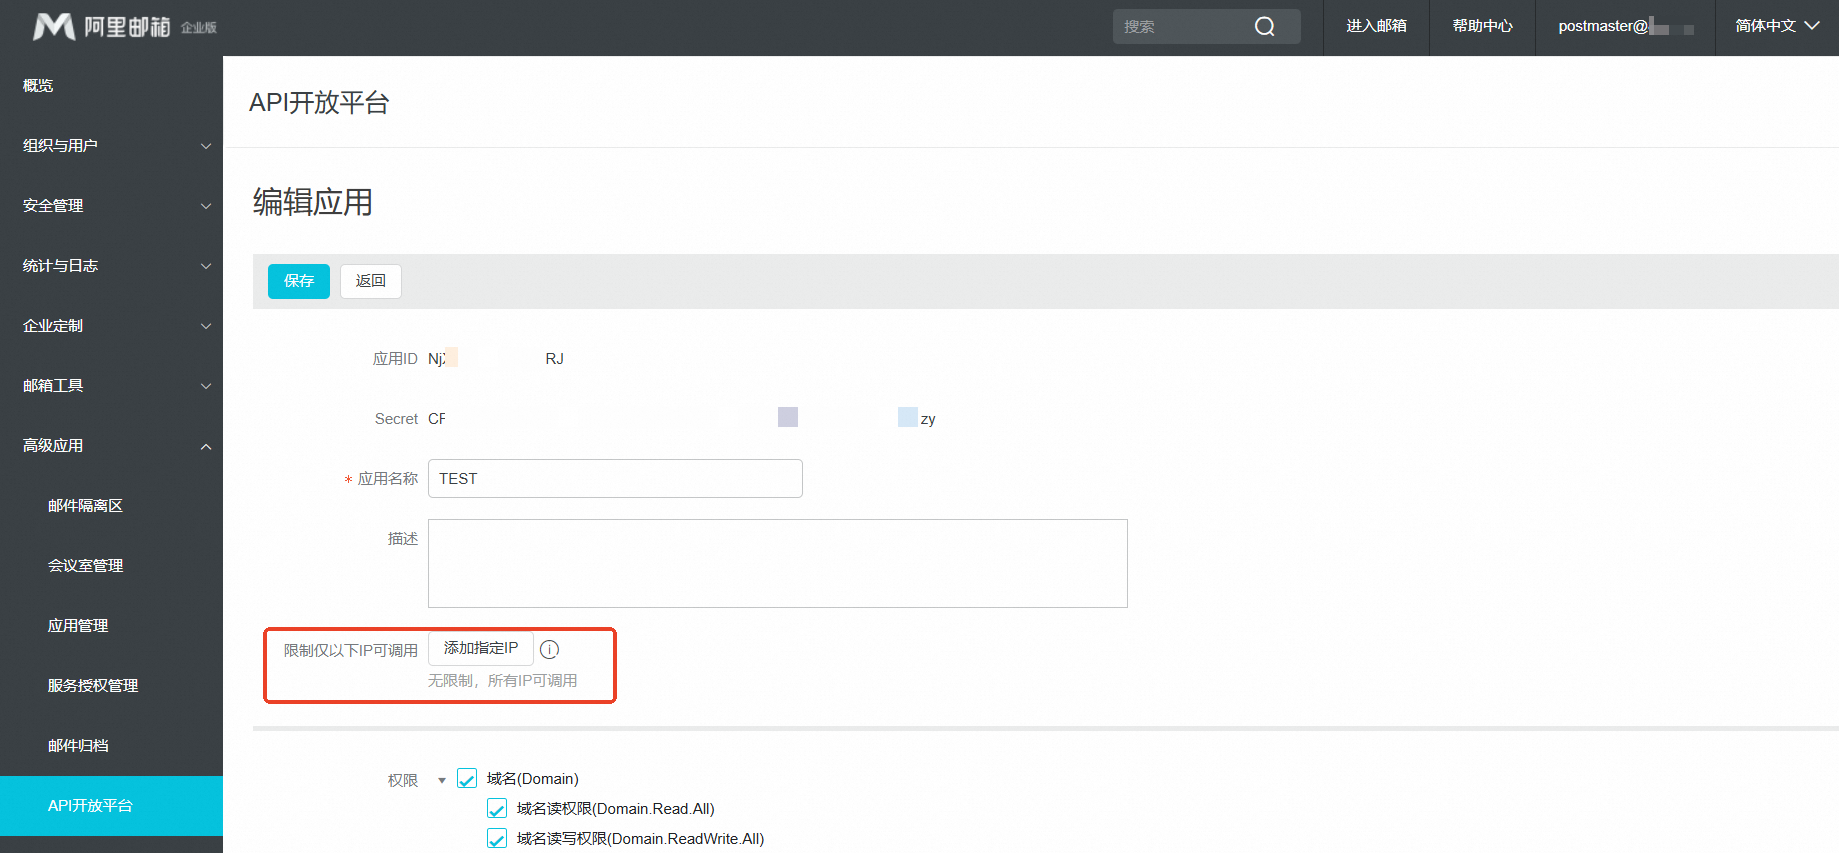Open 邮件隔离区 in the sidebar
The width and height of the screenshot is (1839, 853).
point(86,506)
